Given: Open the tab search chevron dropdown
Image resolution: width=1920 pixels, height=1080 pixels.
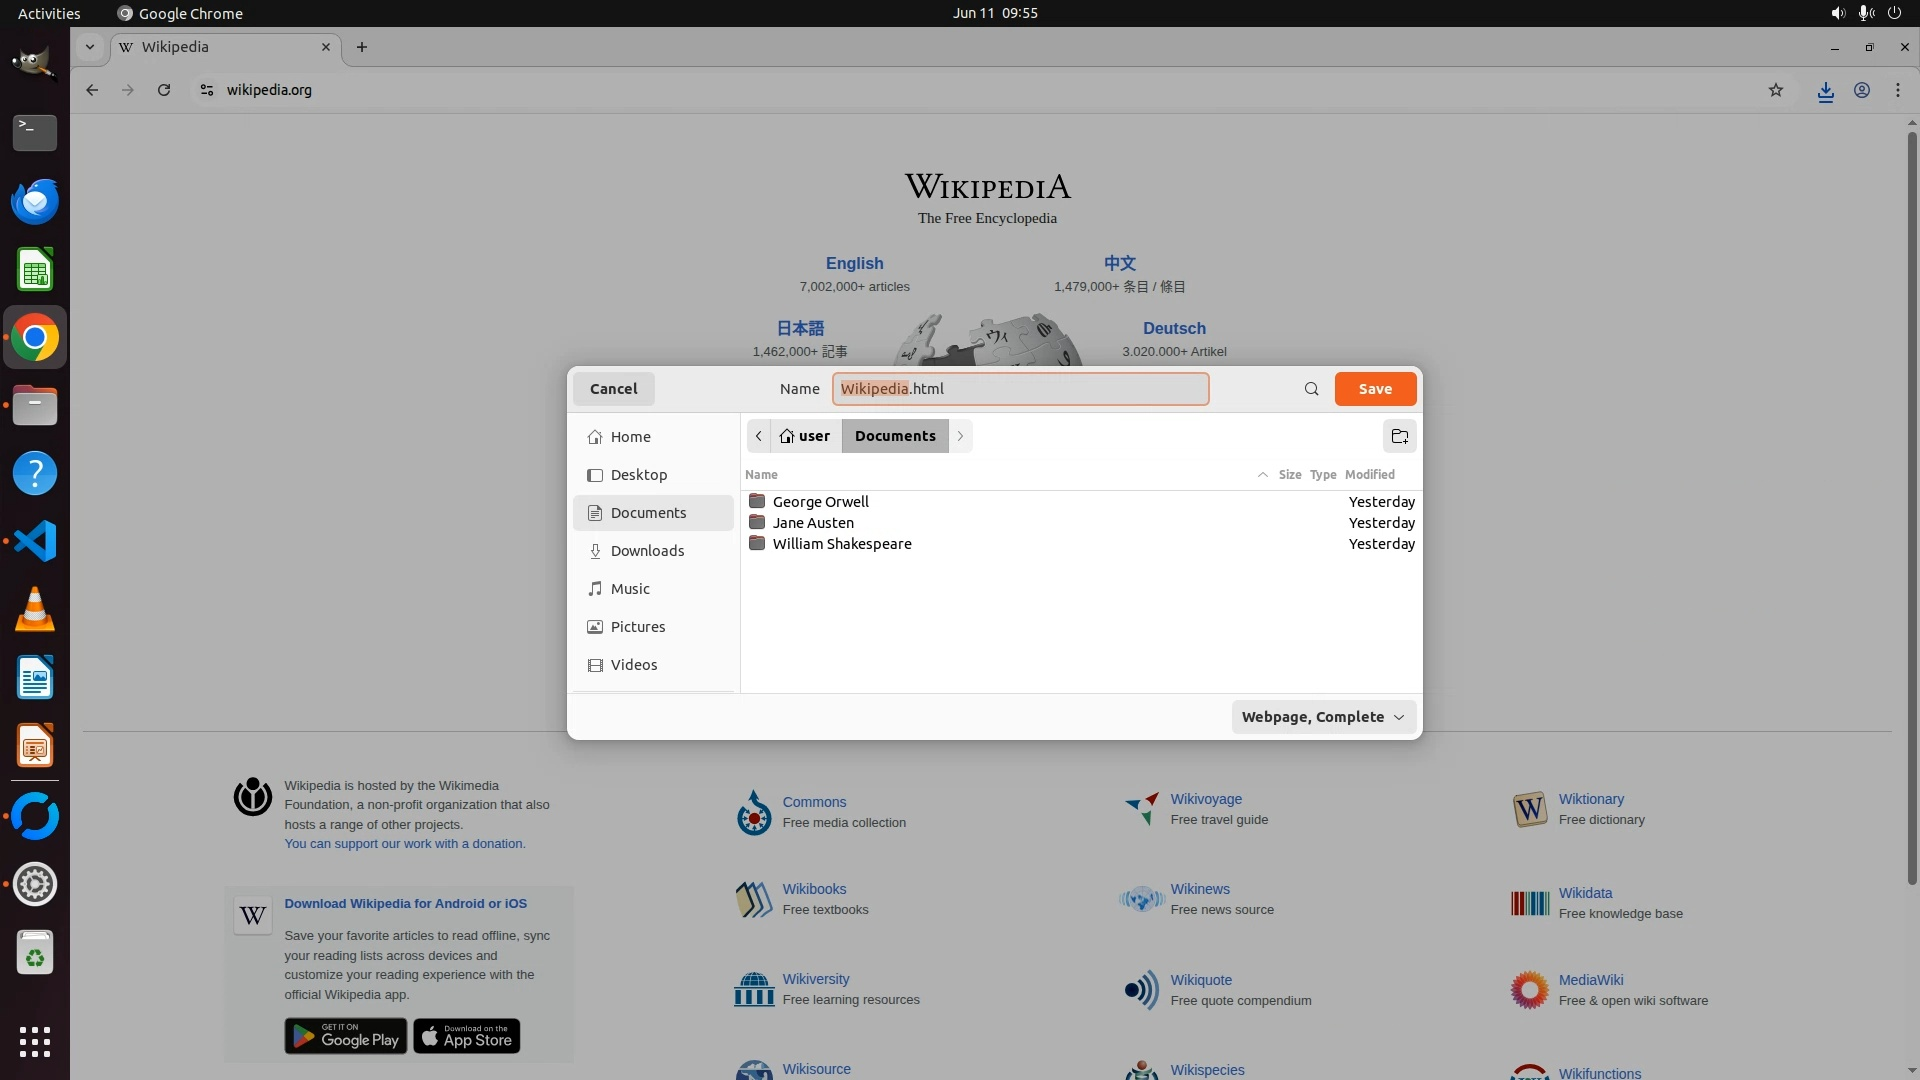Looking at the screenshot, I should (x=90, y=47).
